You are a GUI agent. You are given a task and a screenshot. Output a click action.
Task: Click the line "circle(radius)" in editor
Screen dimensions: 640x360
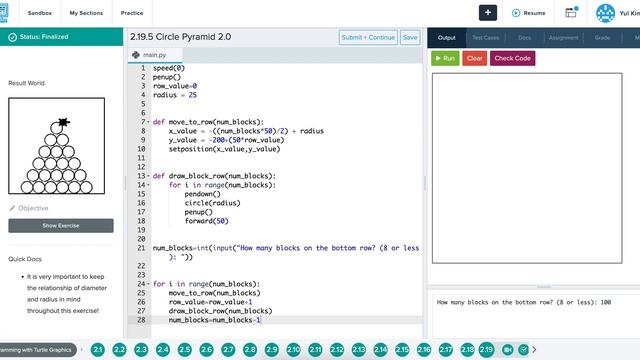pyautogui.click(x=212, y=203)
